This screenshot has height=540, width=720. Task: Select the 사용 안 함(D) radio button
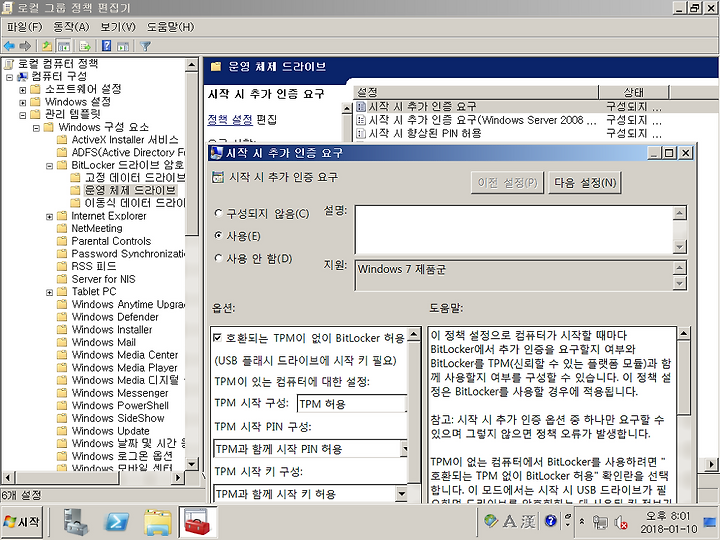click(219, 258)
